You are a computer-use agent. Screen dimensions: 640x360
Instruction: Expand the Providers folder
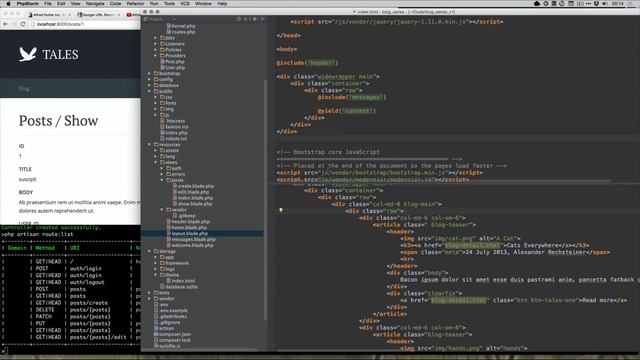[x=156, y=56]
